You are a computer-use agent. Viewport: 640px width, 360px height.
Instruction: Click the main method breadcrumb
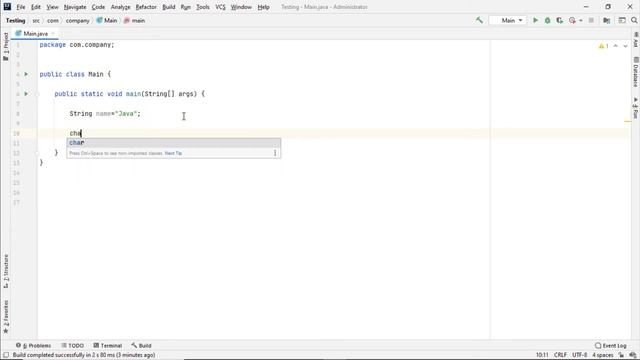[x=134, y=20]
